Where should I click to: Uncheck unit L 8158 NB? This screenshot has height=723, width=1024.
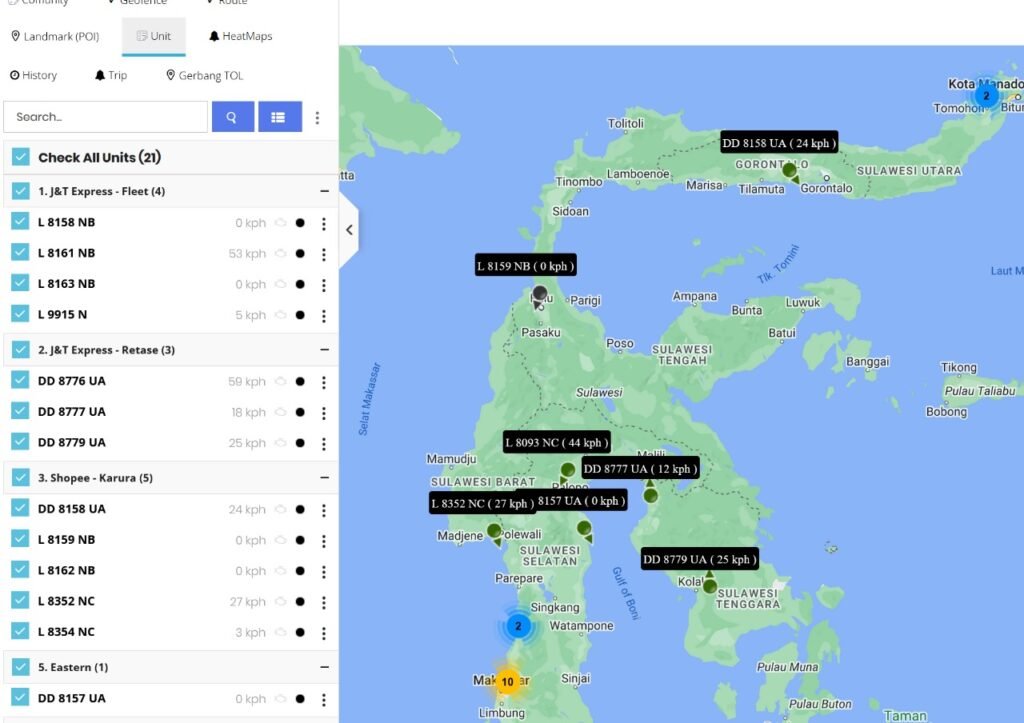pos(20,221)
